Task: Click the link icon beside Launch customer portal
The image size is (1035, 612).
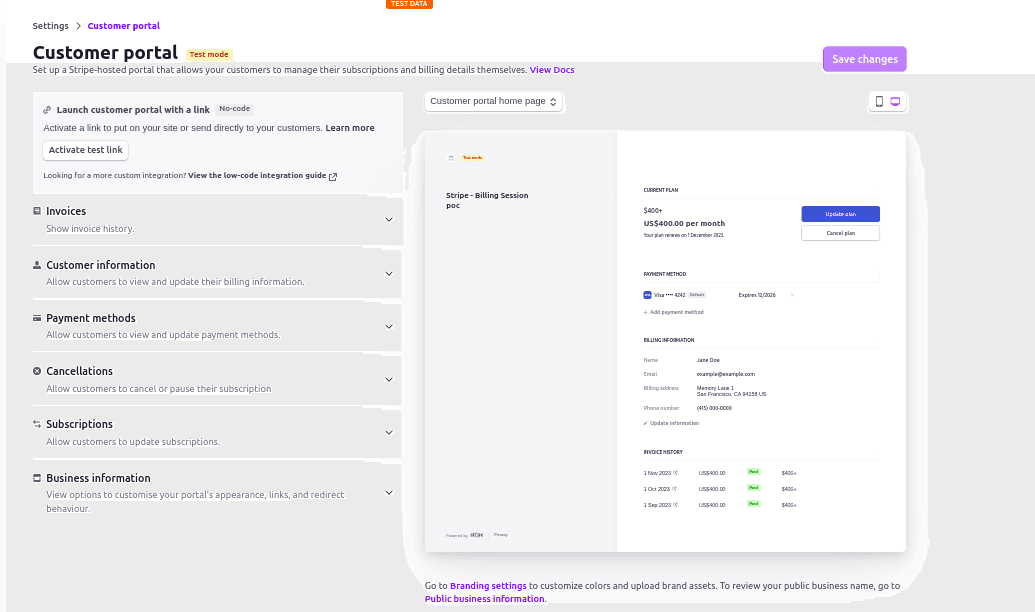Action: click(47, 110)
